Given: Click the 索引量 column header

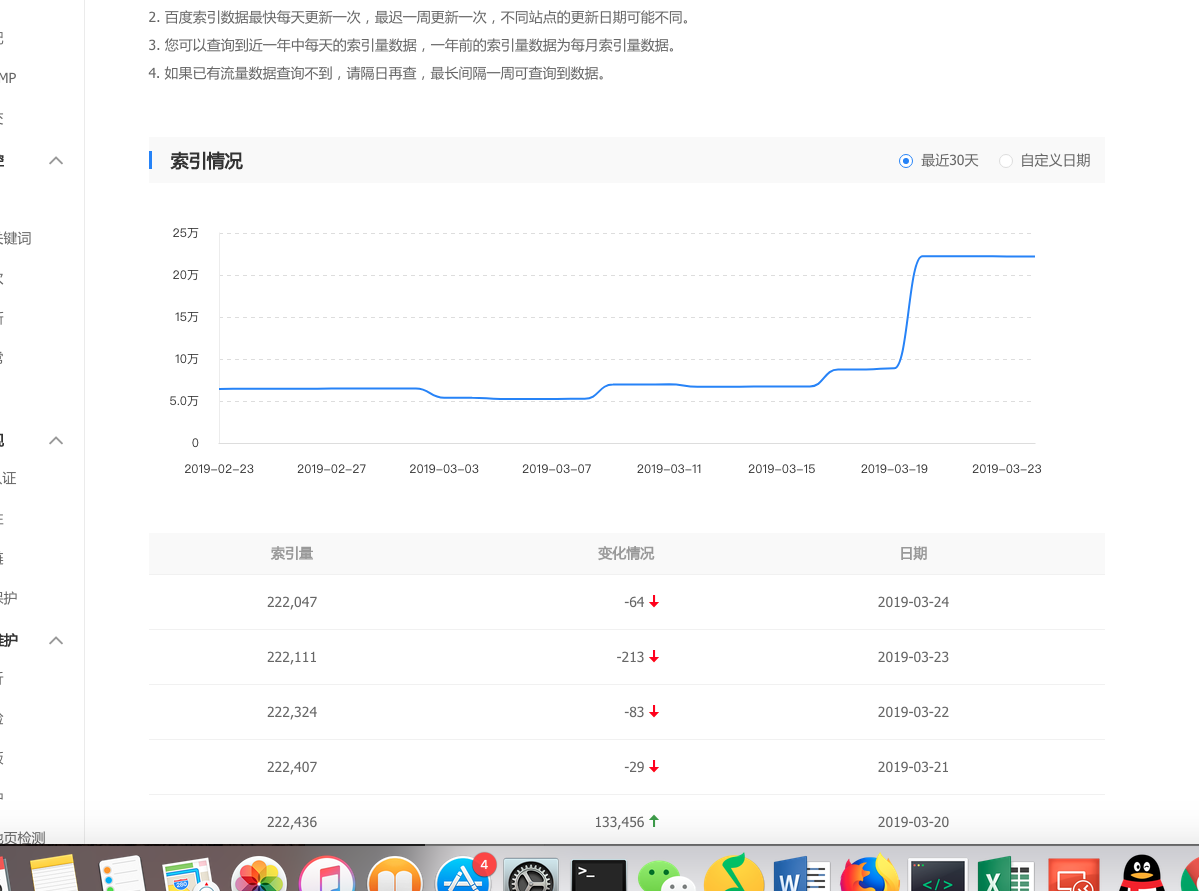Looking at the screenshot, I should click(292, 554).
